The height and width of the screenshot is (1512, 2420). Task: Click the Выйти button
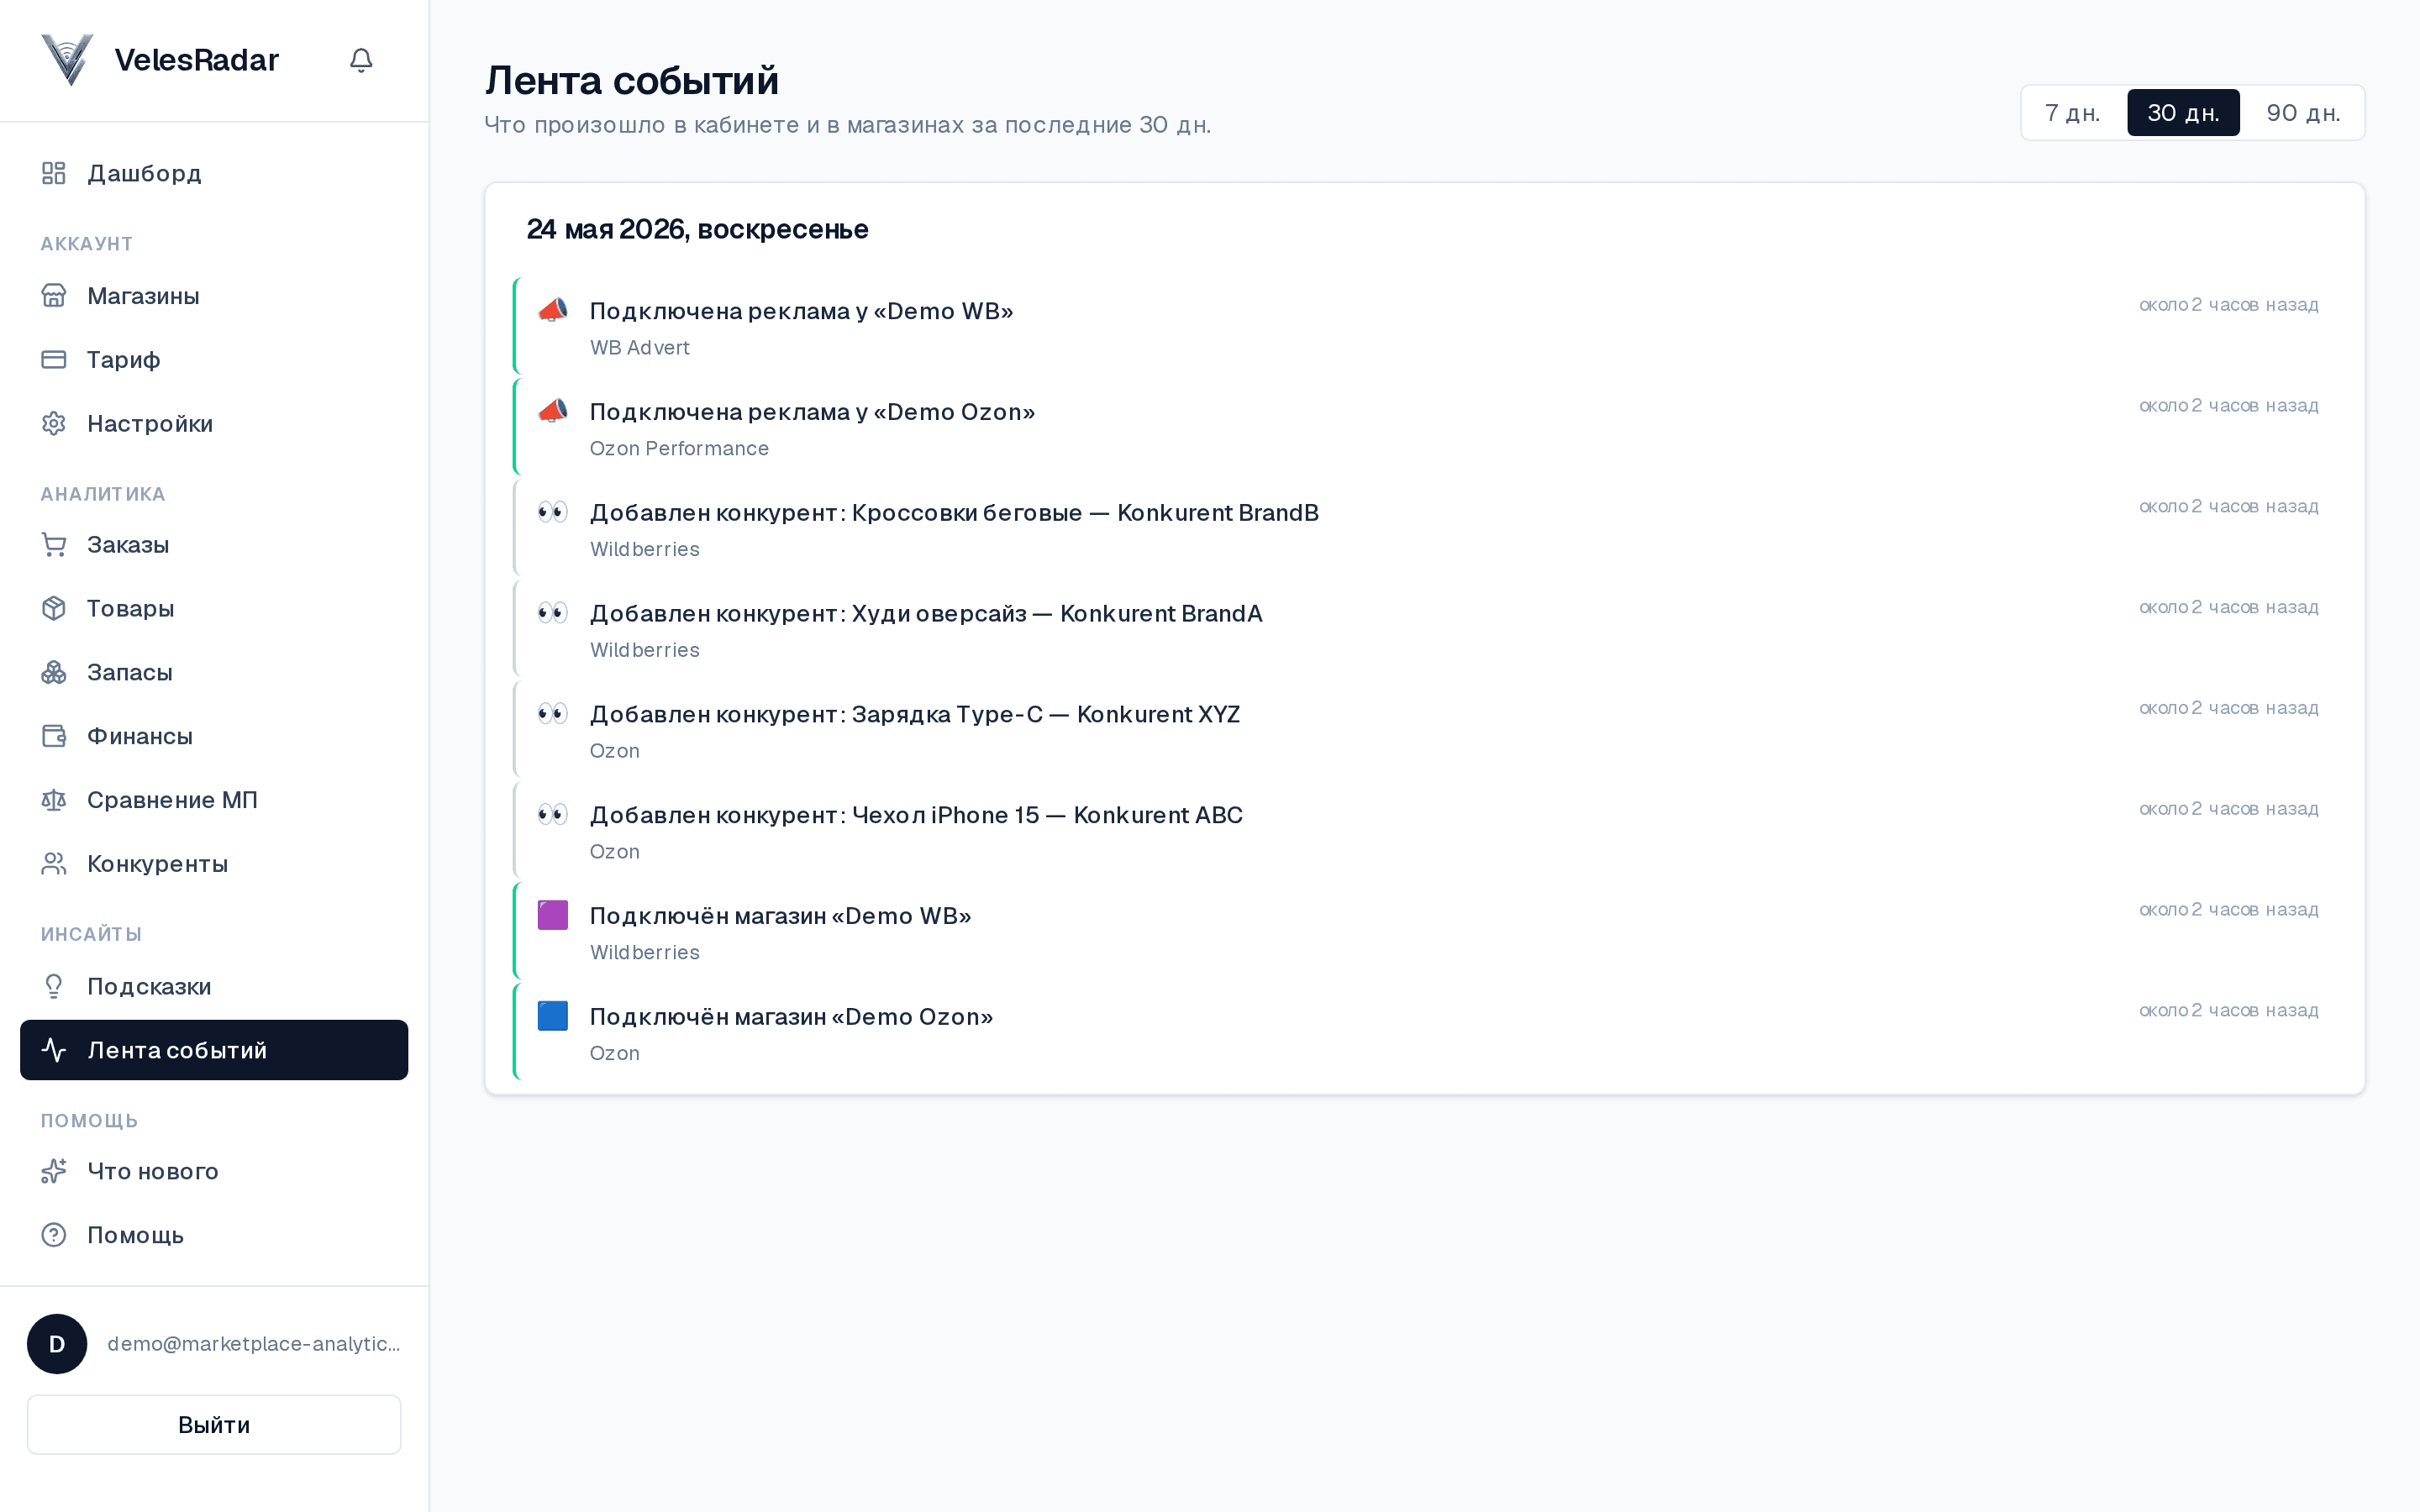(214, 1424)
